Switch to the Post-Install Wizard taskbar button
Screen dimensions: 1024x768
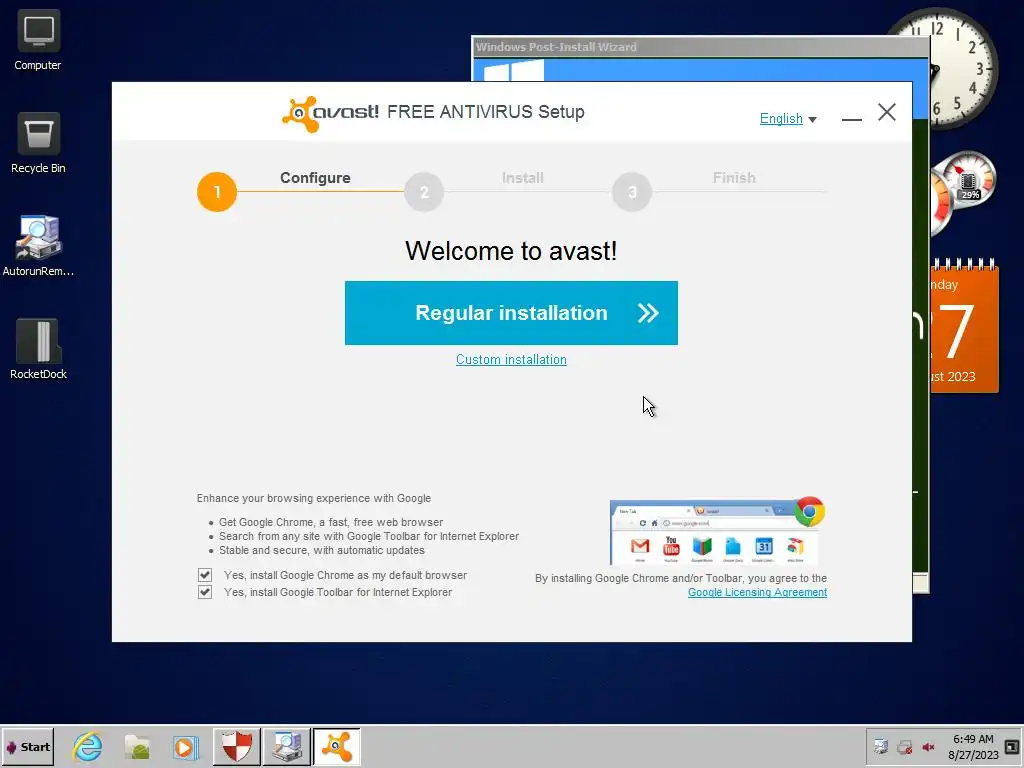click(x=287, y=746)
